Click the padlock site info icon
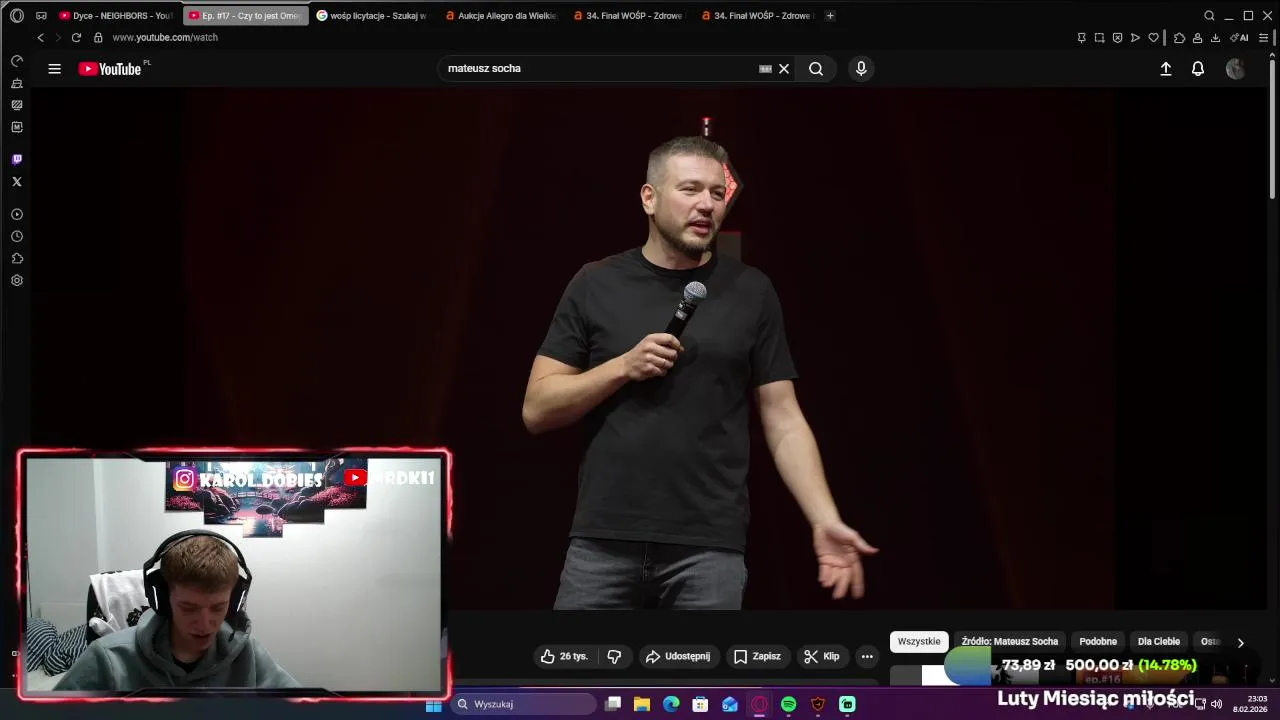The image size is (1280, 720). 98,37
